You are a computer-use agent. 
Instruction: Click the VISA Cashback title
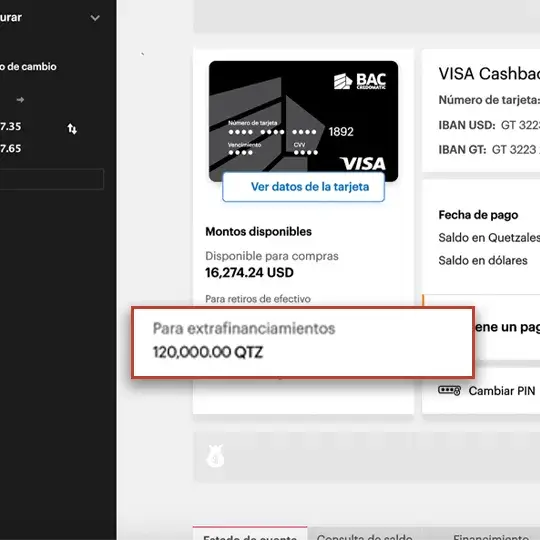pyautogui.click(x=489, y=74)
